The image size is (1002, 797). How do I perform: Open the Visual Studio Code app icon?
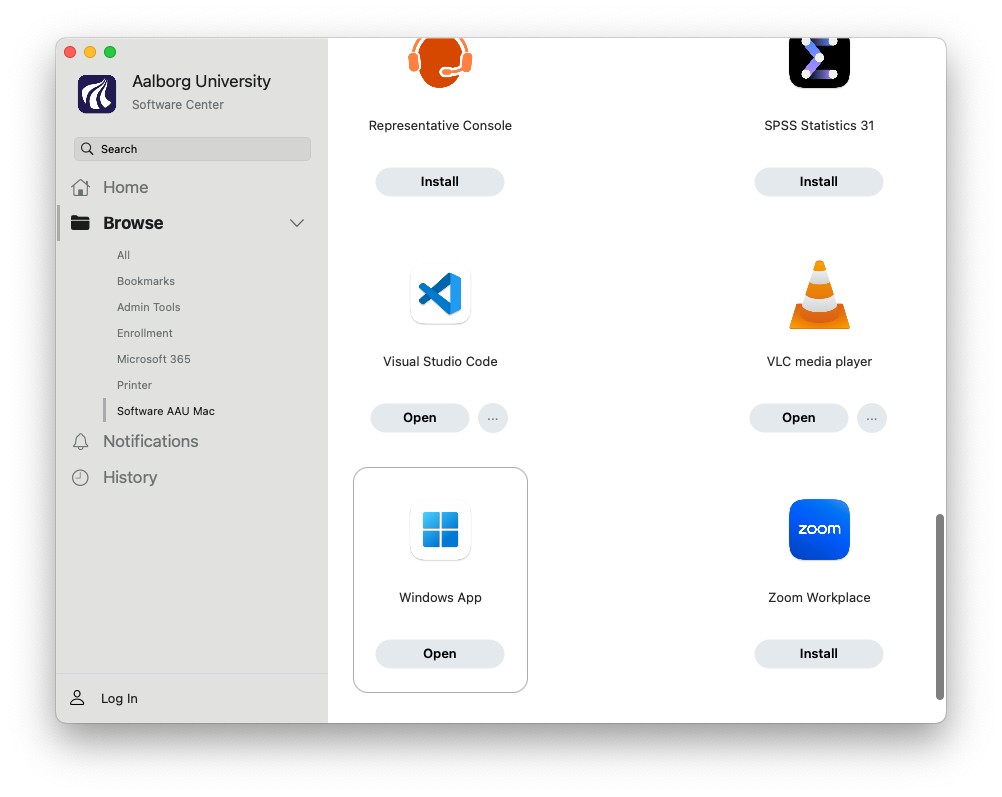440,294
